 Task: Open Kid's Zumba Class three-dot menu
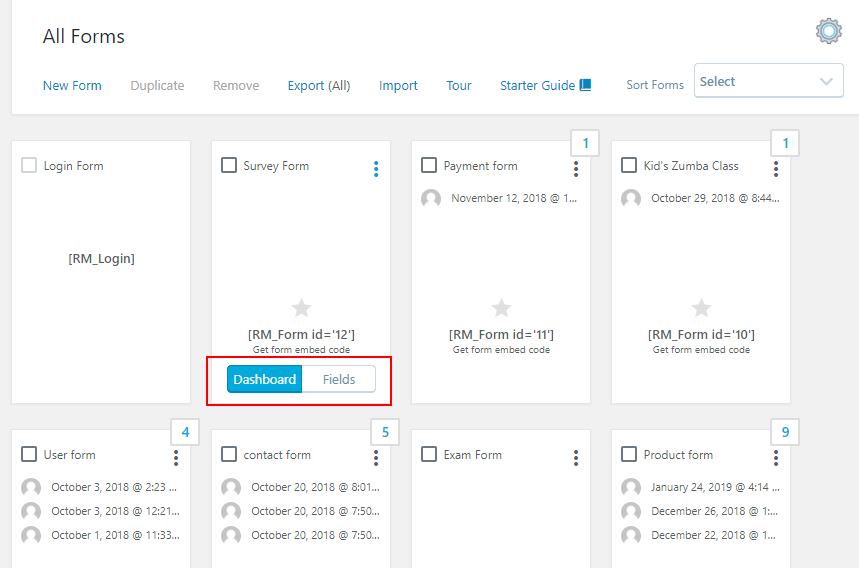tap(776, 169)
